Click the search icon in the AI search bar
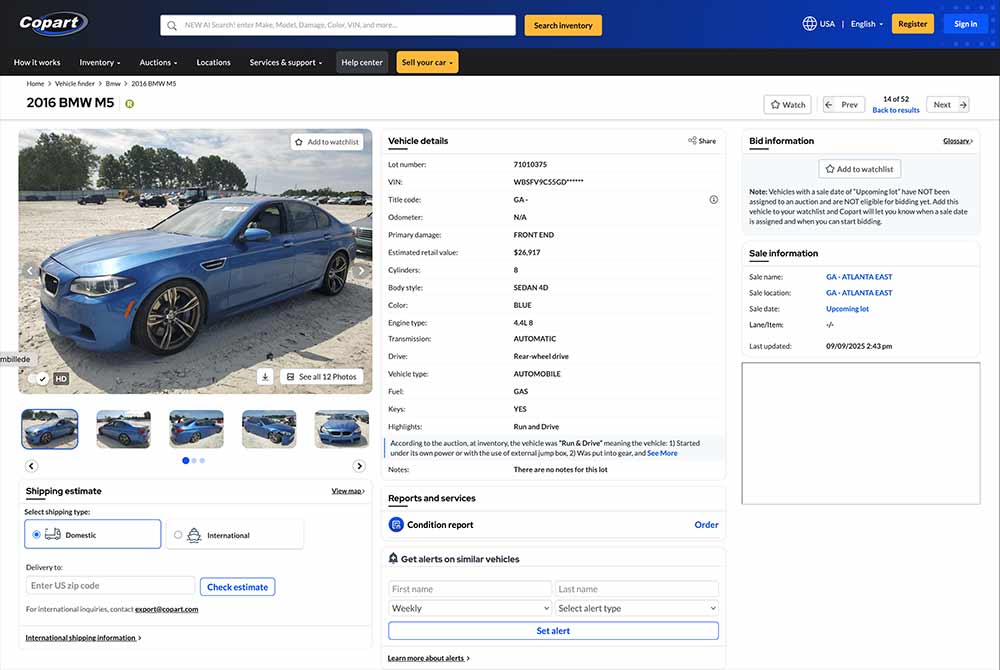The image size is (1000, 670). (172, 25)
